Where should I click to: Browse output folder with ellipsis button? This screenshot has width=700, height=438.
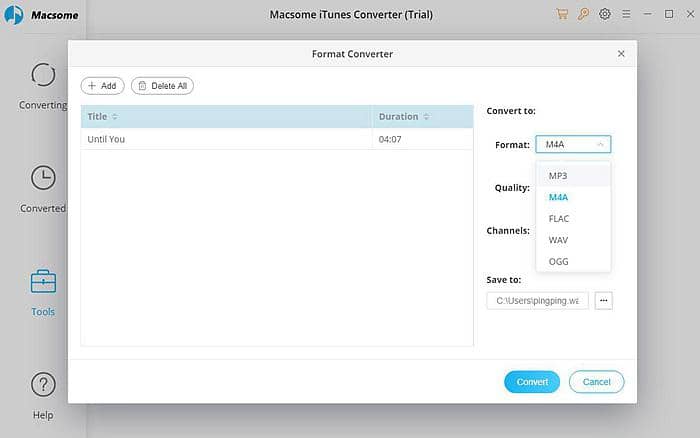(x=604, y=300)
